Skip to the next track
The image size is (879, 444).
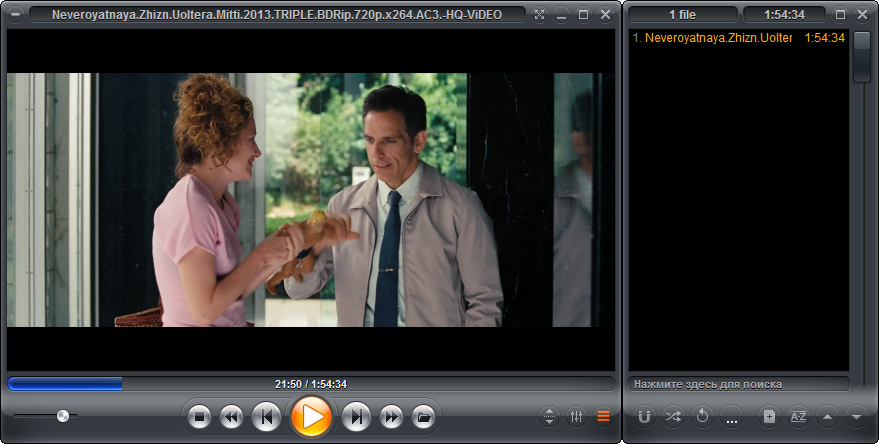(357, 417)
